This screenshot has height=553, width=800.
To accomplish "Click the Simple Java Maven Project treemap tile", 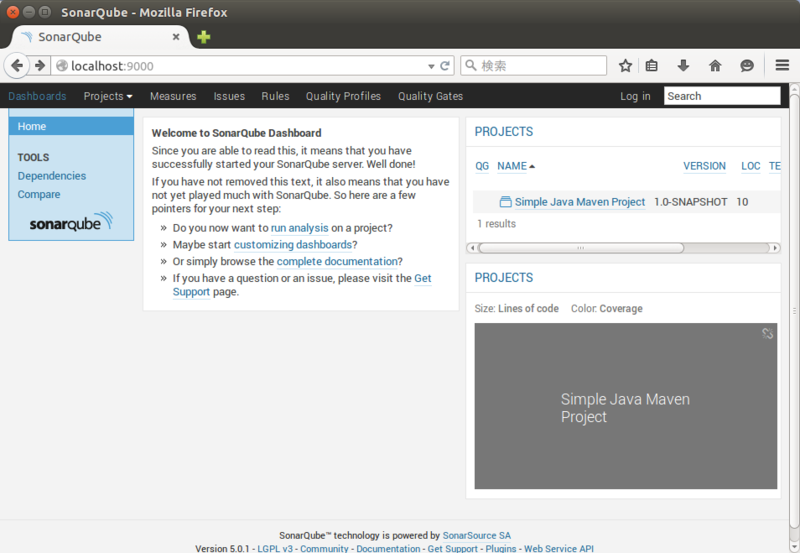I will coord(626,406).
